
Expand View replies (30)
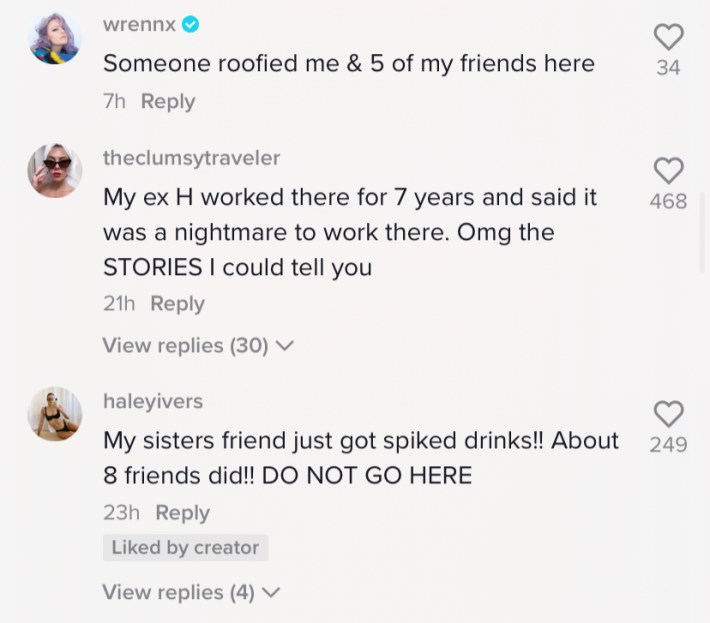pyautogui.click(x=198, y=346)
